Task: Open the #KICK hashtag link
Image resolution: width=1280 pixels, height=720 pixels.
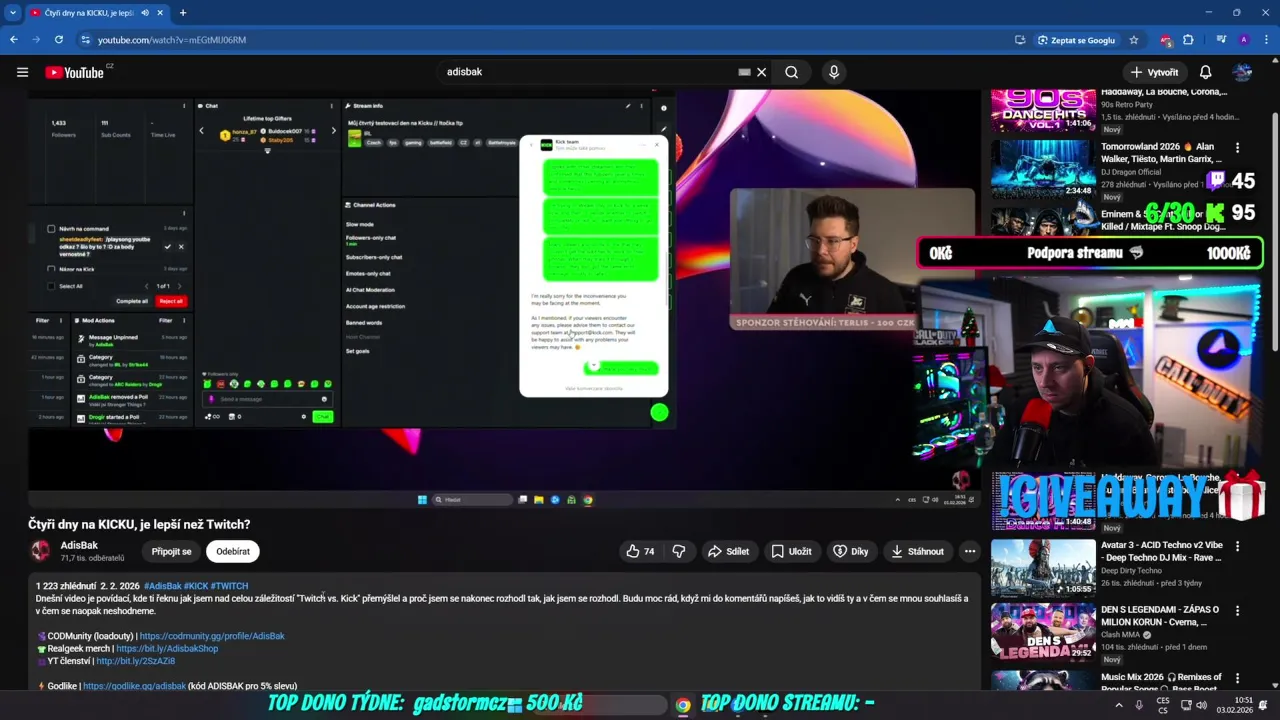Action: coord(196,586)
